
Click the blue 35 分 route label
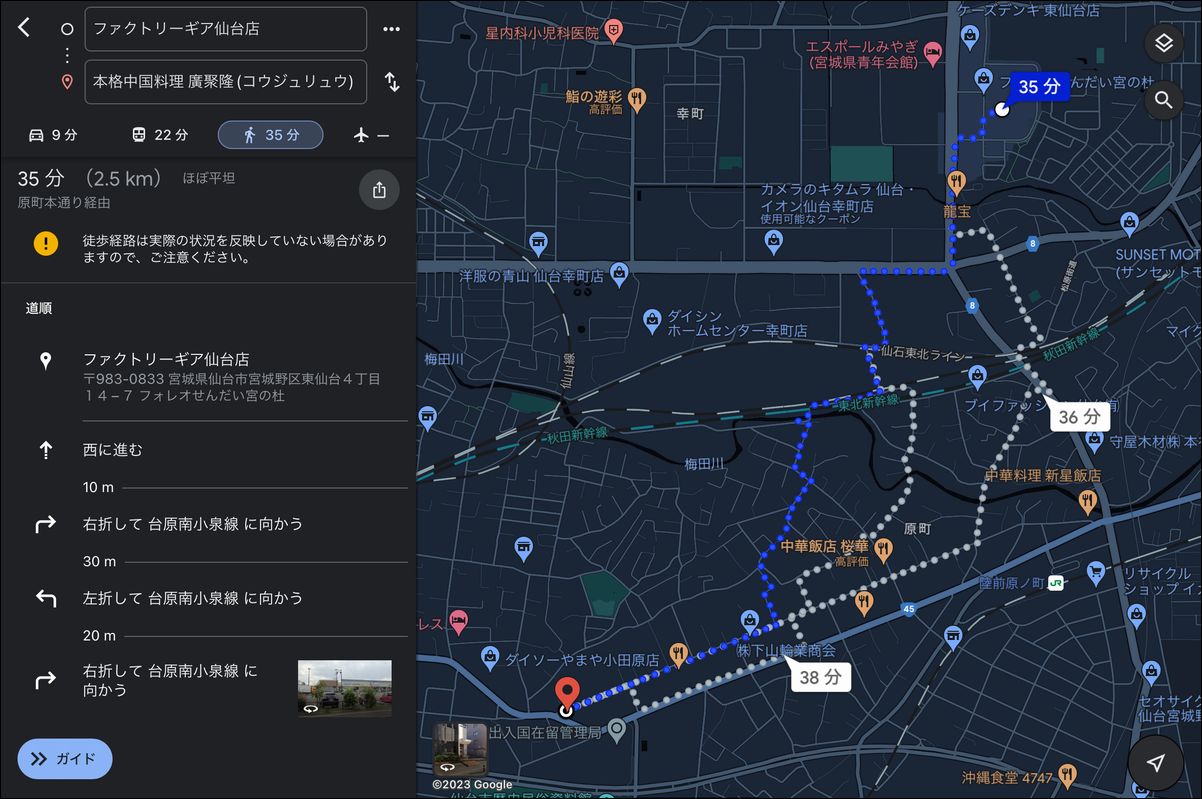1039,87
